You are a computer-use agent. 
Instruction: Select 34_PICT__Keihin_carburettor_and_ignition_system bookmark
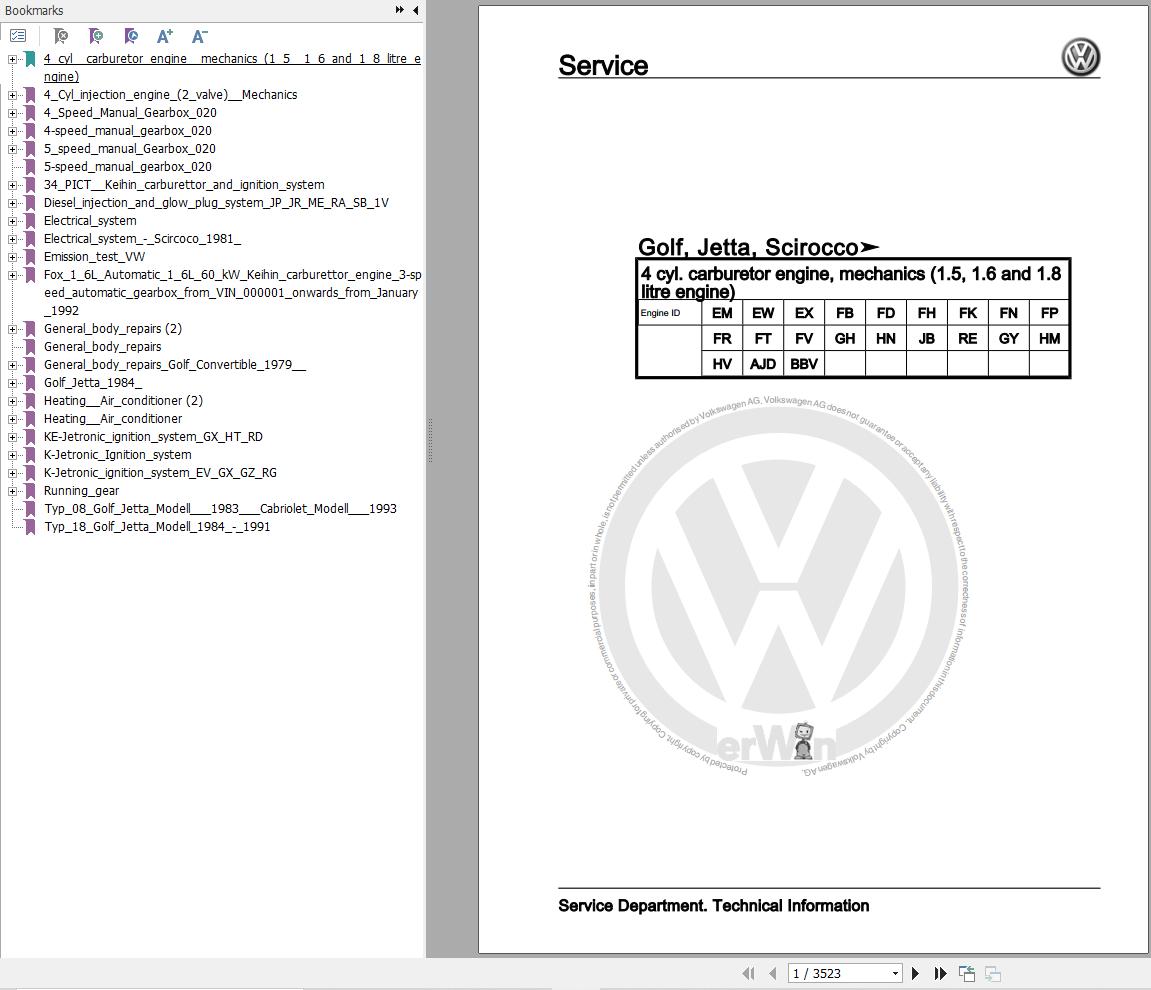[x=184, y=185]
